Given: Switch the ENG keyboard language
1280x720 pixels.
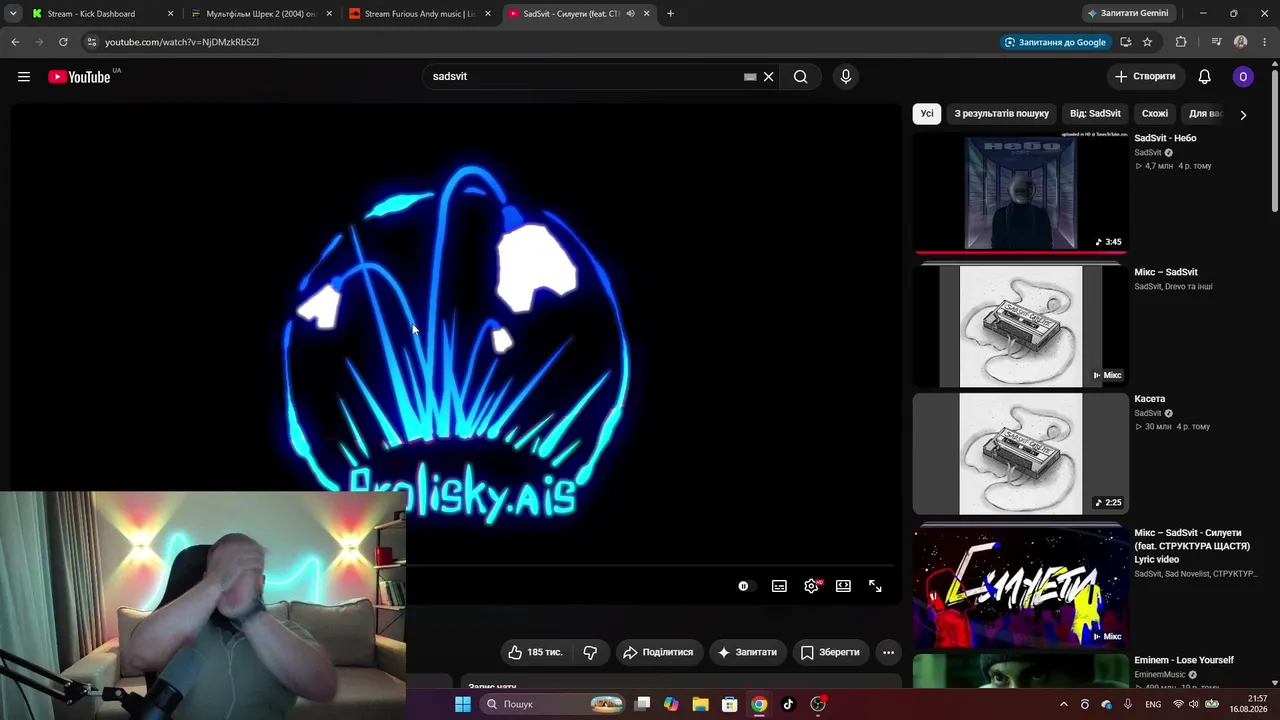Looking at the screenshot, I should [x=1153, y=704].
